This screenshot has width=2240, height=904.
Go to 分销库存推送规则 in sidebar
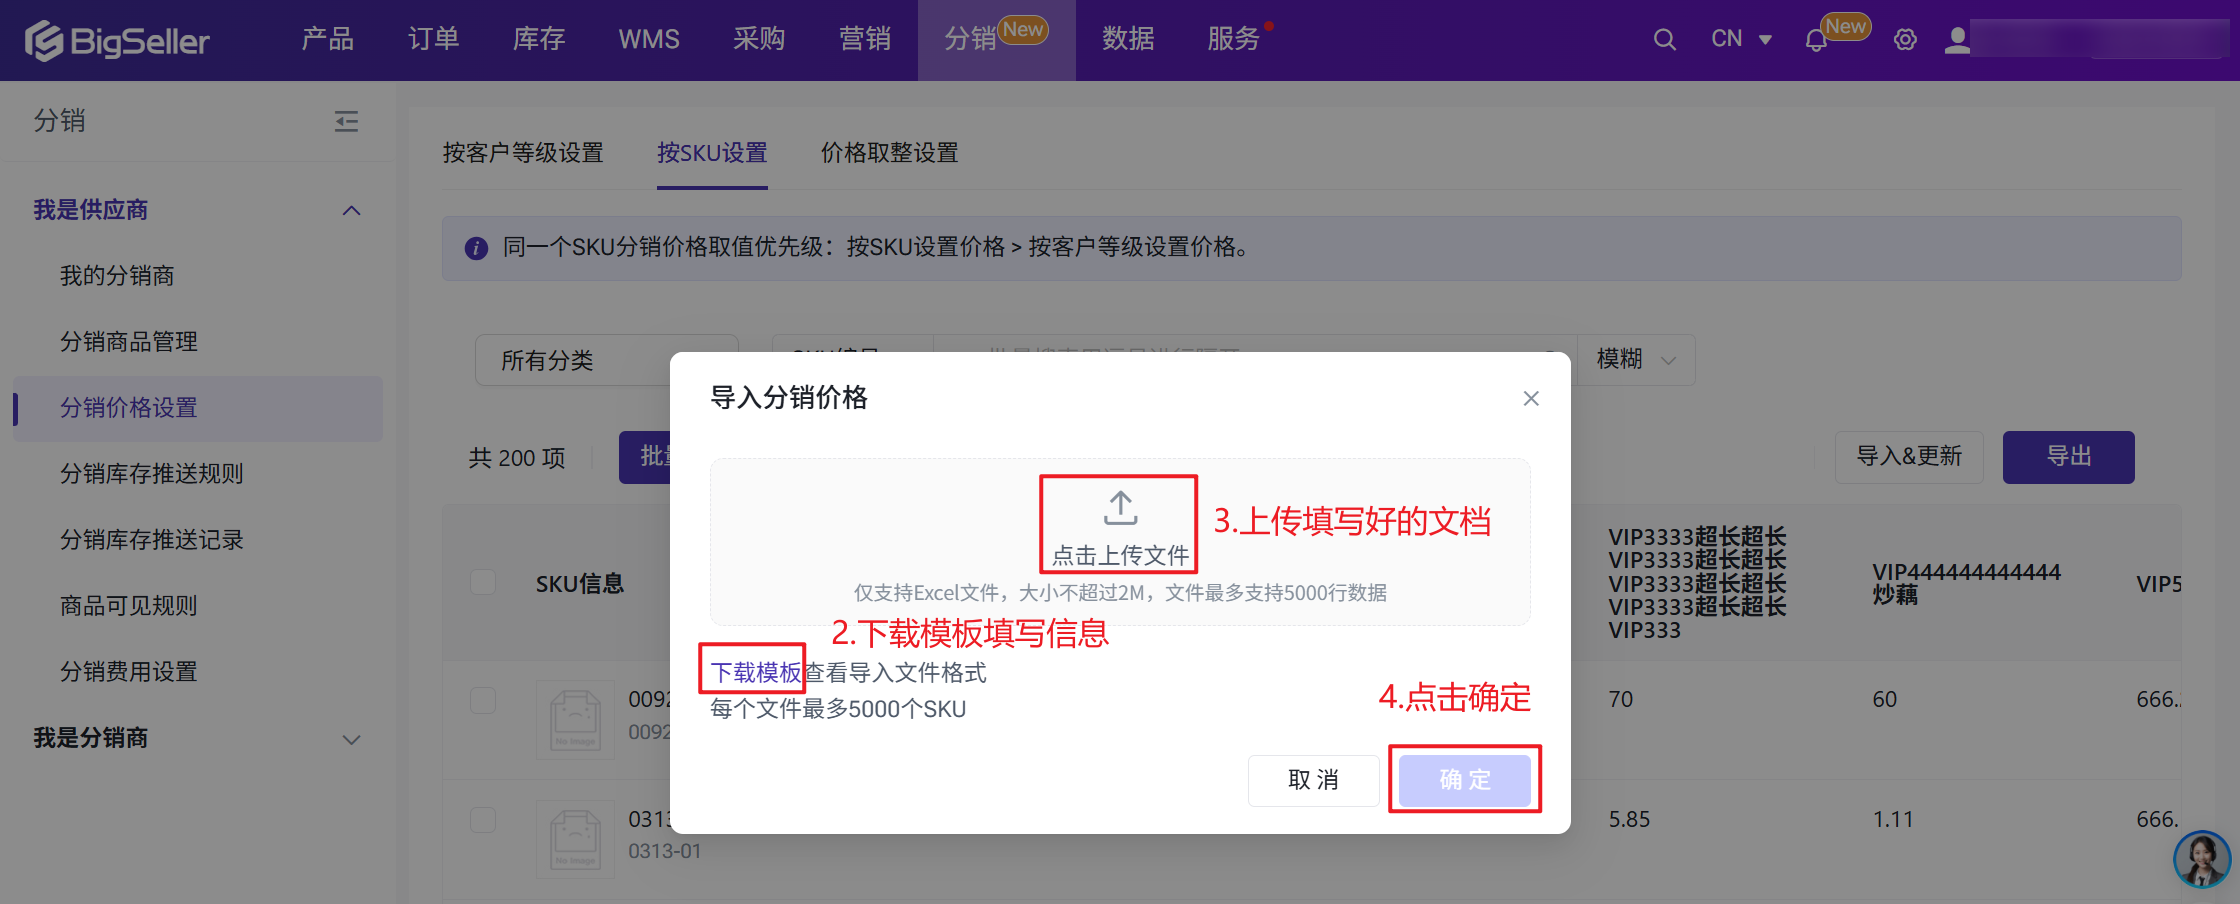point(152,474)
